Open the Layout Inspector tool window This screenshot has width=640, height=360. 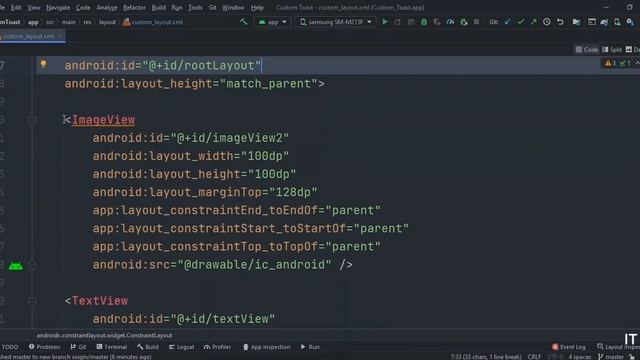[618, 347]
